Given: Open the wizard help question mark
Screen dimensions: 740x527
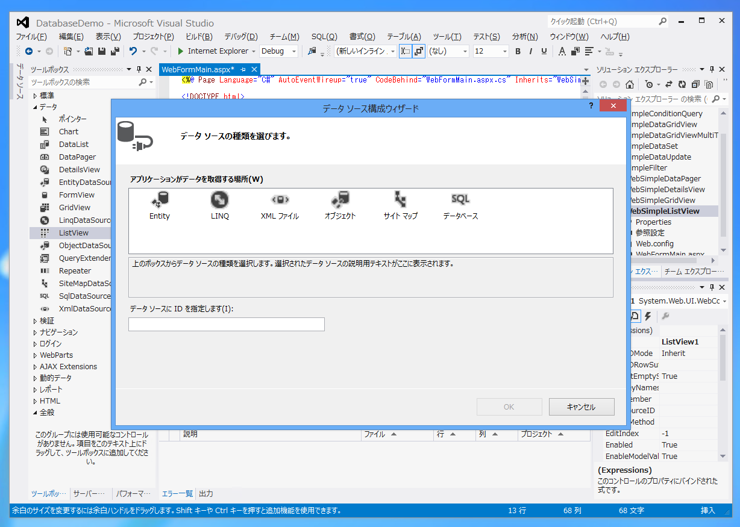Looking at the screenshot, I should [591, 106].
